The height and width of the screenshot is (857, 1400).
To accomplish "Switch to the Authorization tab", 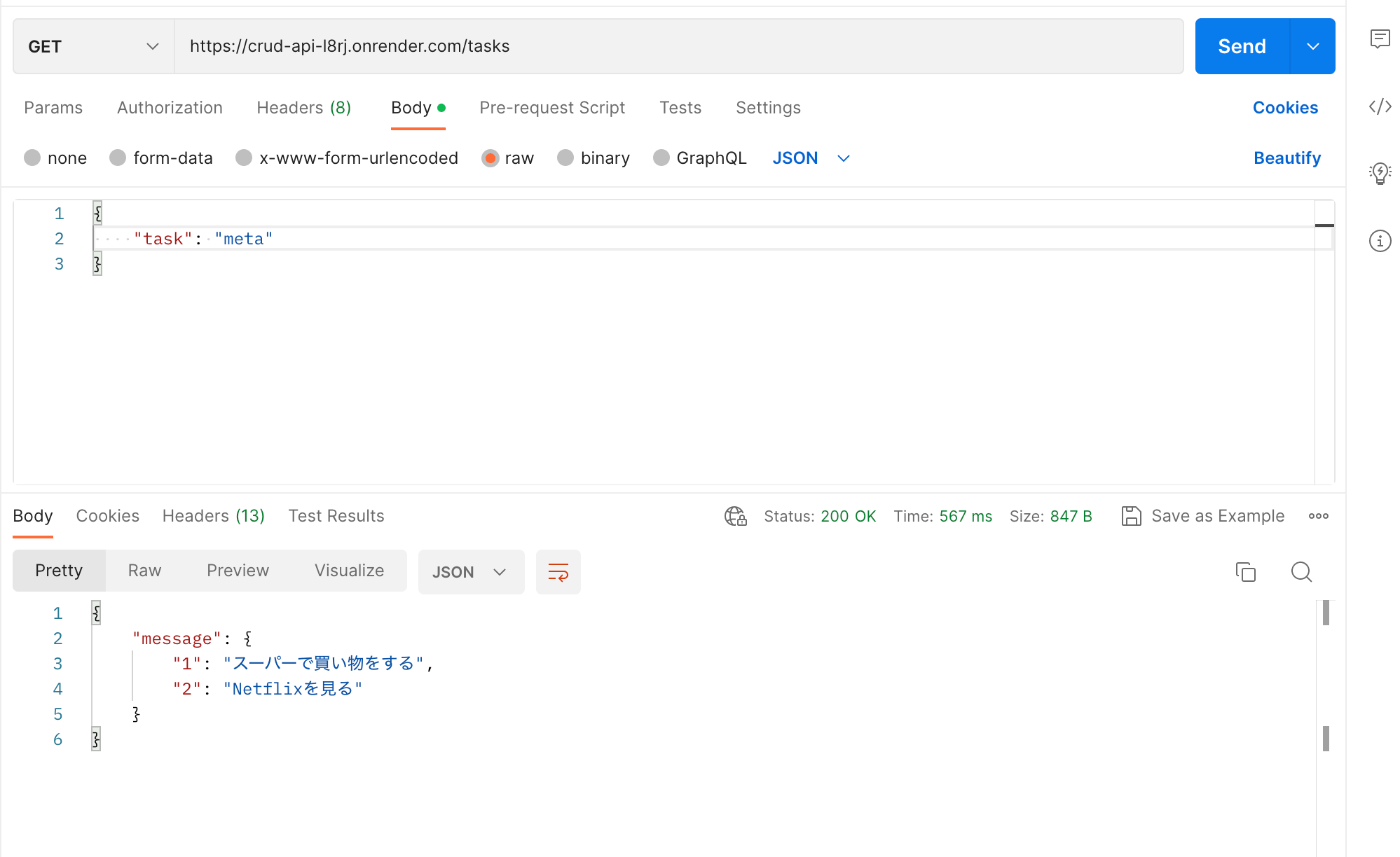I will point(170,108).
